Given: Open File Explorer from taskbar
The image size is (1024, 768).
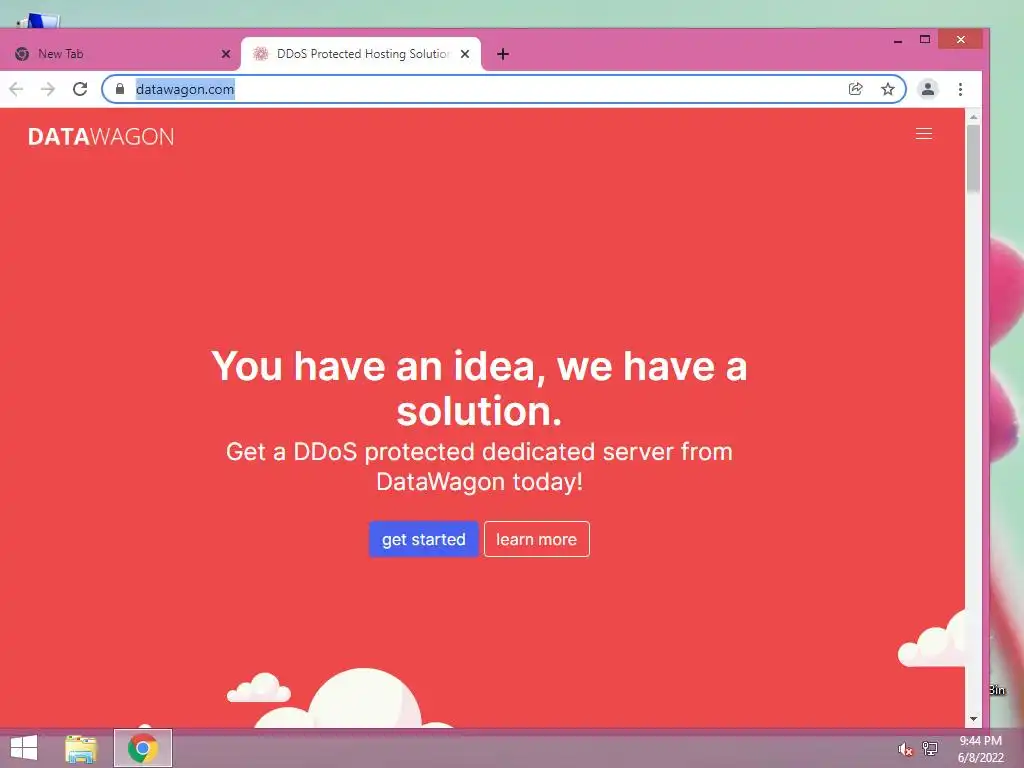Looking at the screenshot, I should click(81, 748).
